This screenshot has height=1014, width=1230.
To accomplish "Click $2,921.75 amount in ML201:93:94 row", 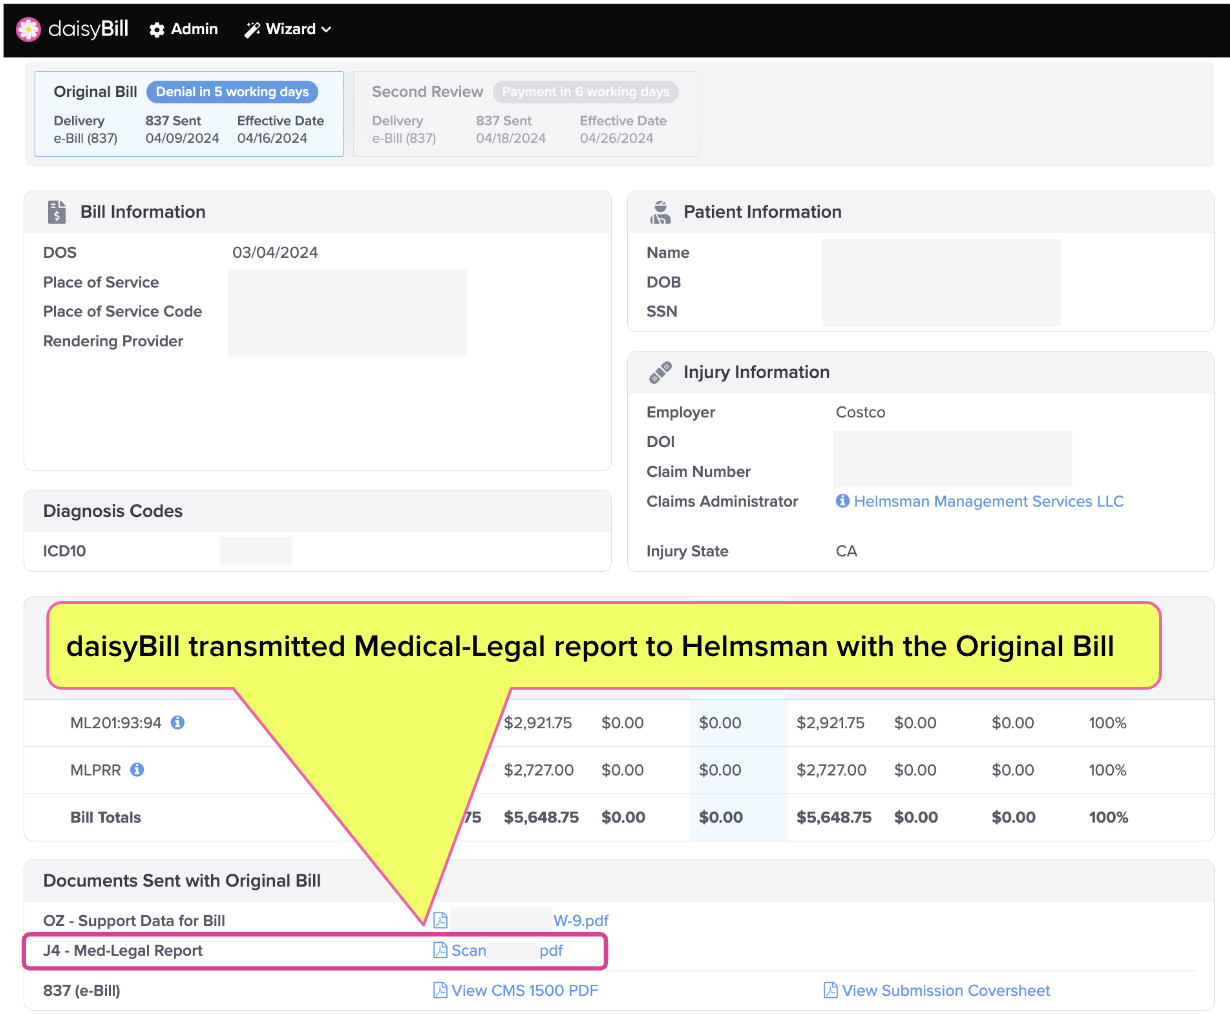I will (x=538, y=722).
